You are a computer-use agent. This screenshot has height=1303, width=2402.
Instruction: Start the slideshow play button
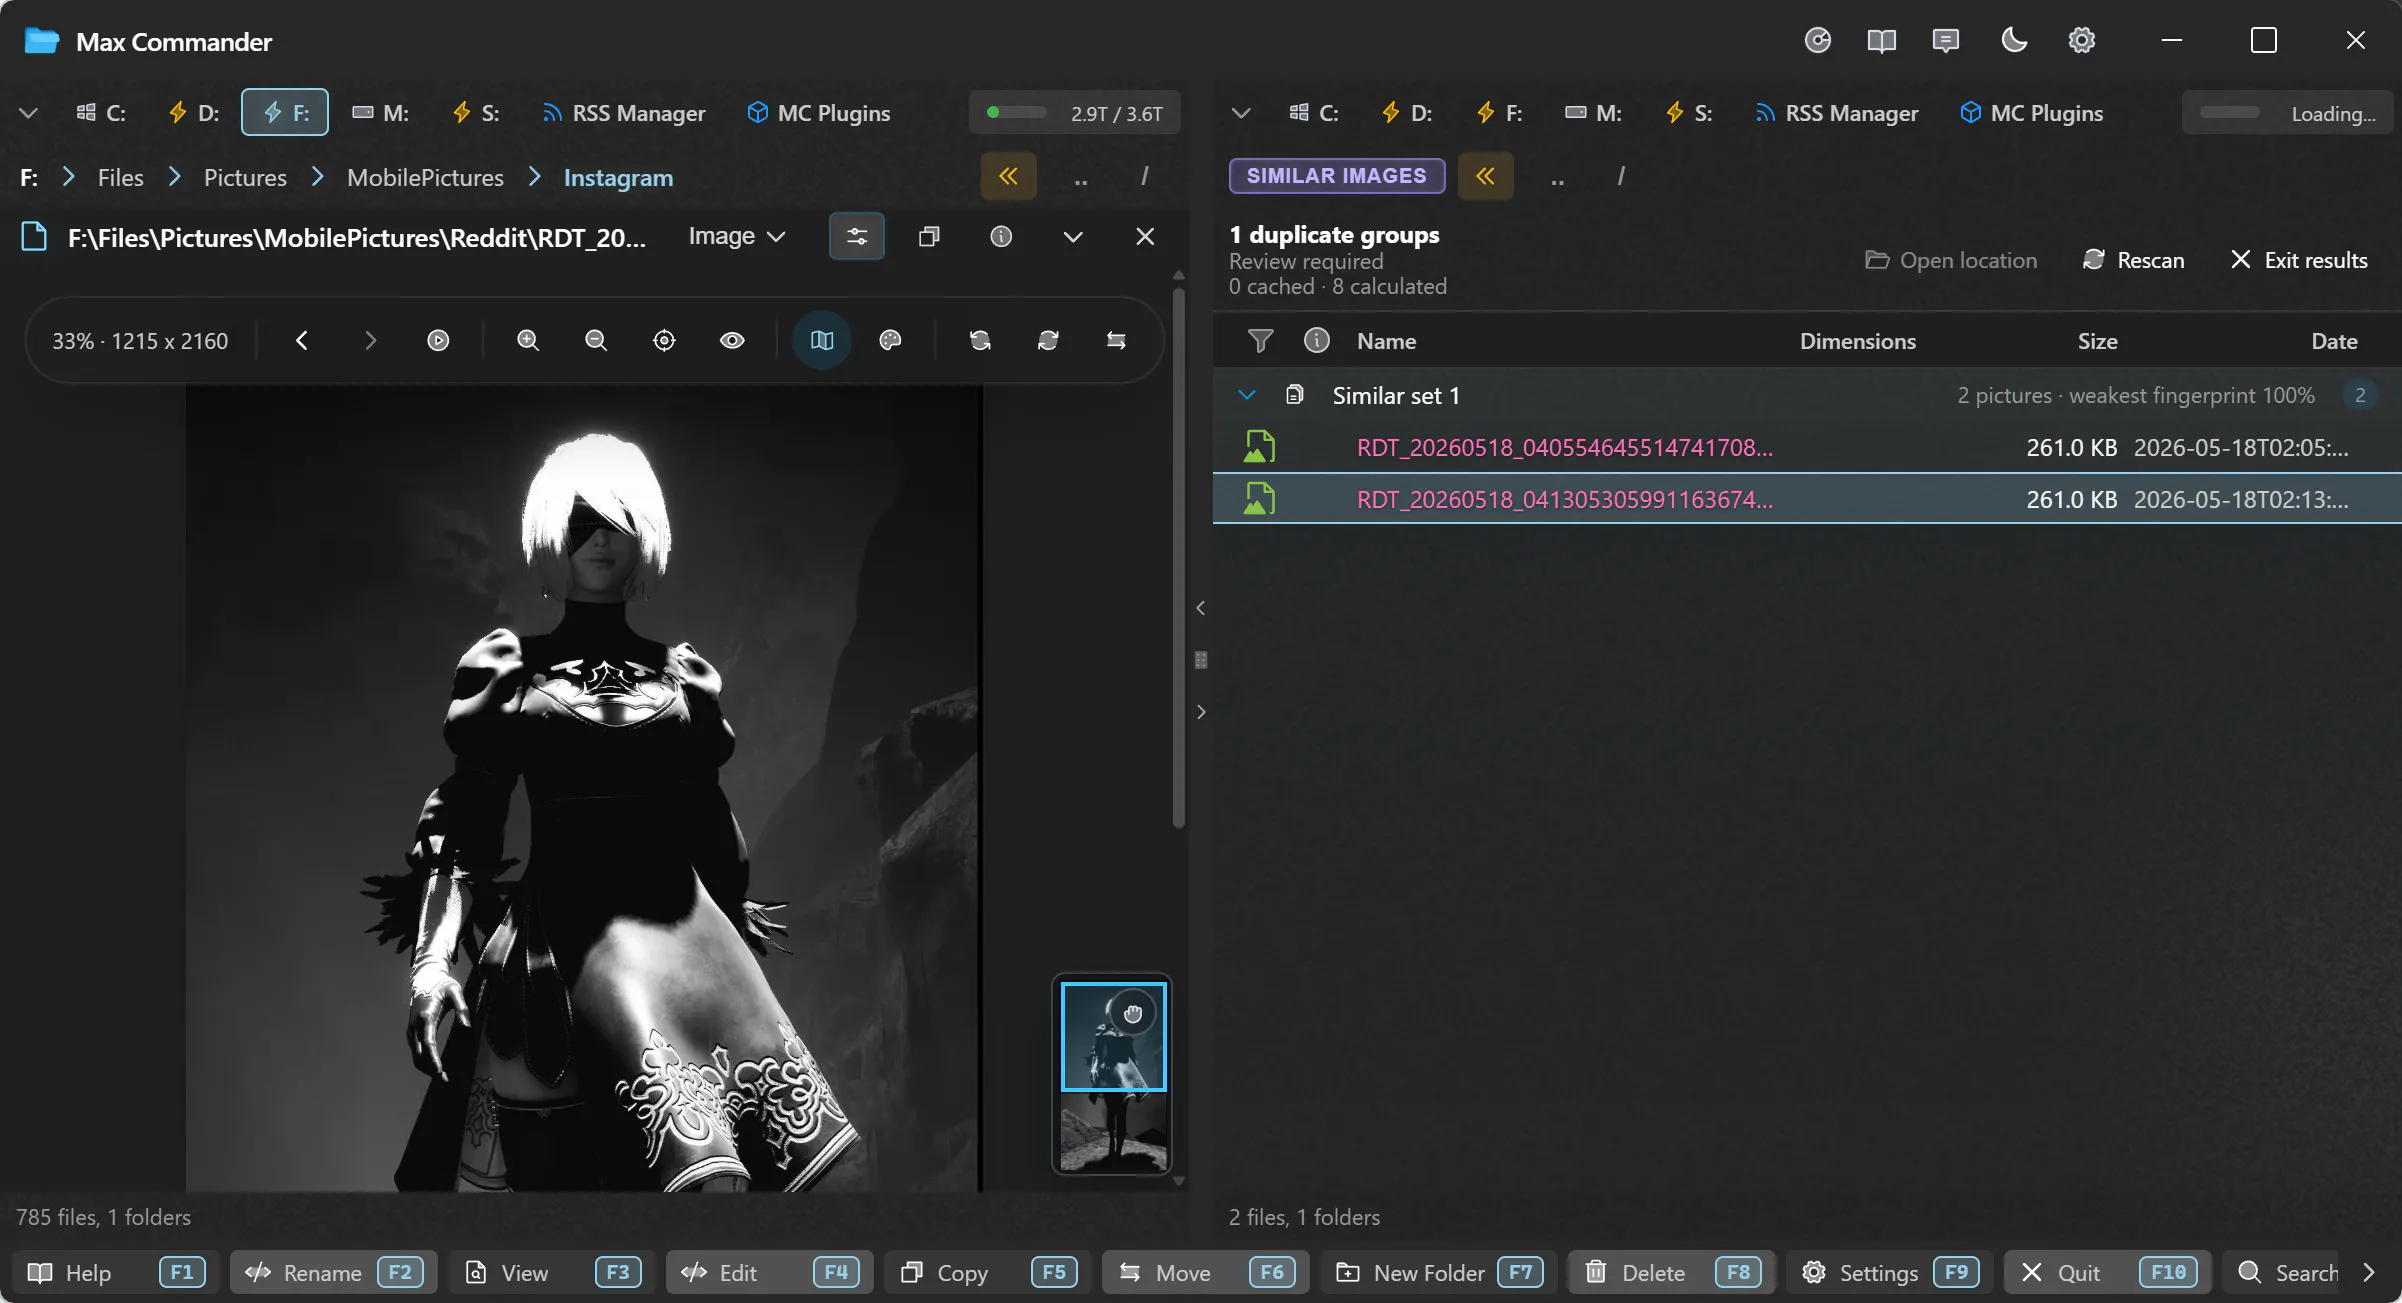[x=438, y=341]
